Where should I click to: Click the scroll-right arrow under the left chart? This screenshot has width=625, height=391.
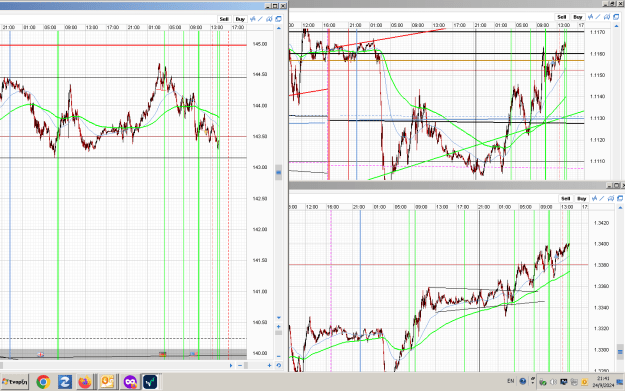[x=231, y=365]
